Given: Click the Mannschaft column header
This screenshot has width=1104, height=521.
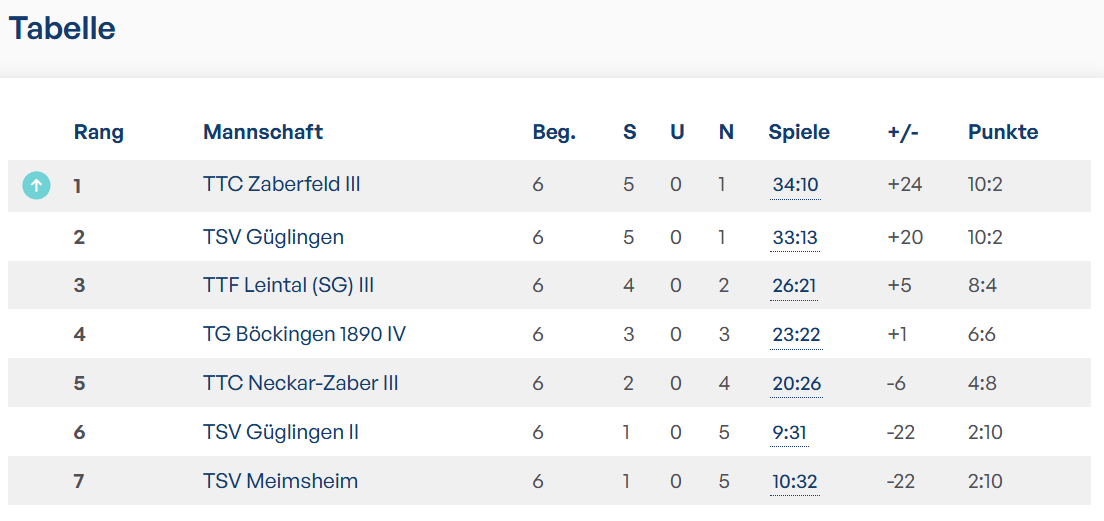Looking at the screenshot, I should tap(263, 132).
